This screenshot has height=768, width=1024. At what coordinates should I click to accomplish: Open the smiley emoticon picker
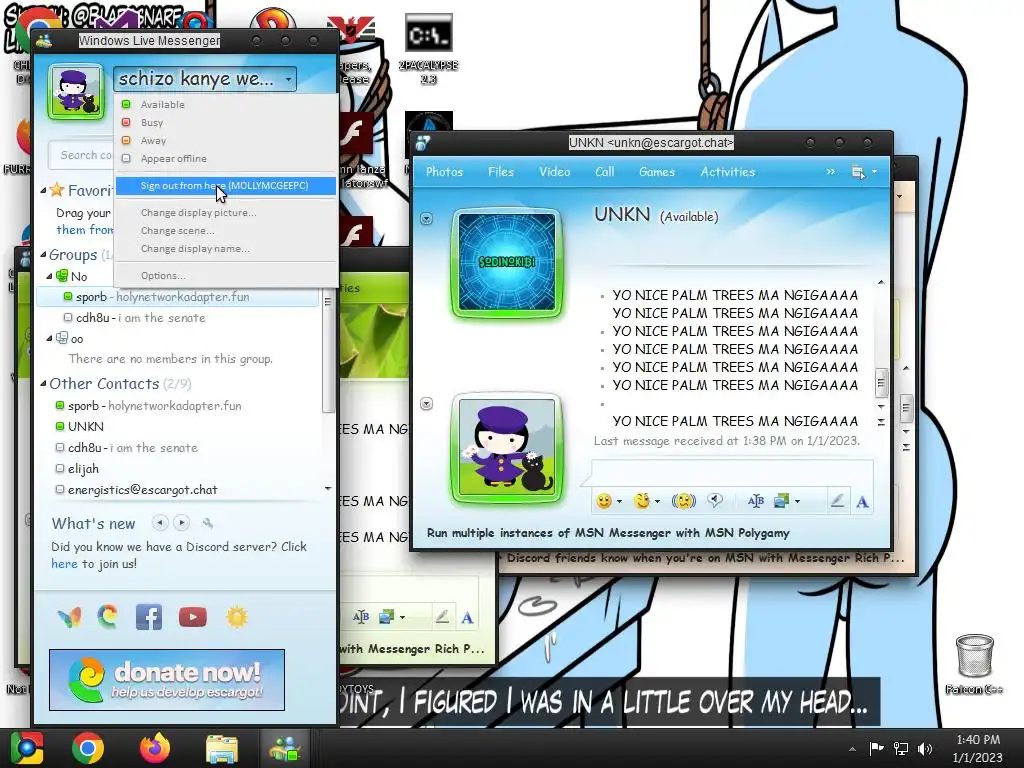coord(608,501)
